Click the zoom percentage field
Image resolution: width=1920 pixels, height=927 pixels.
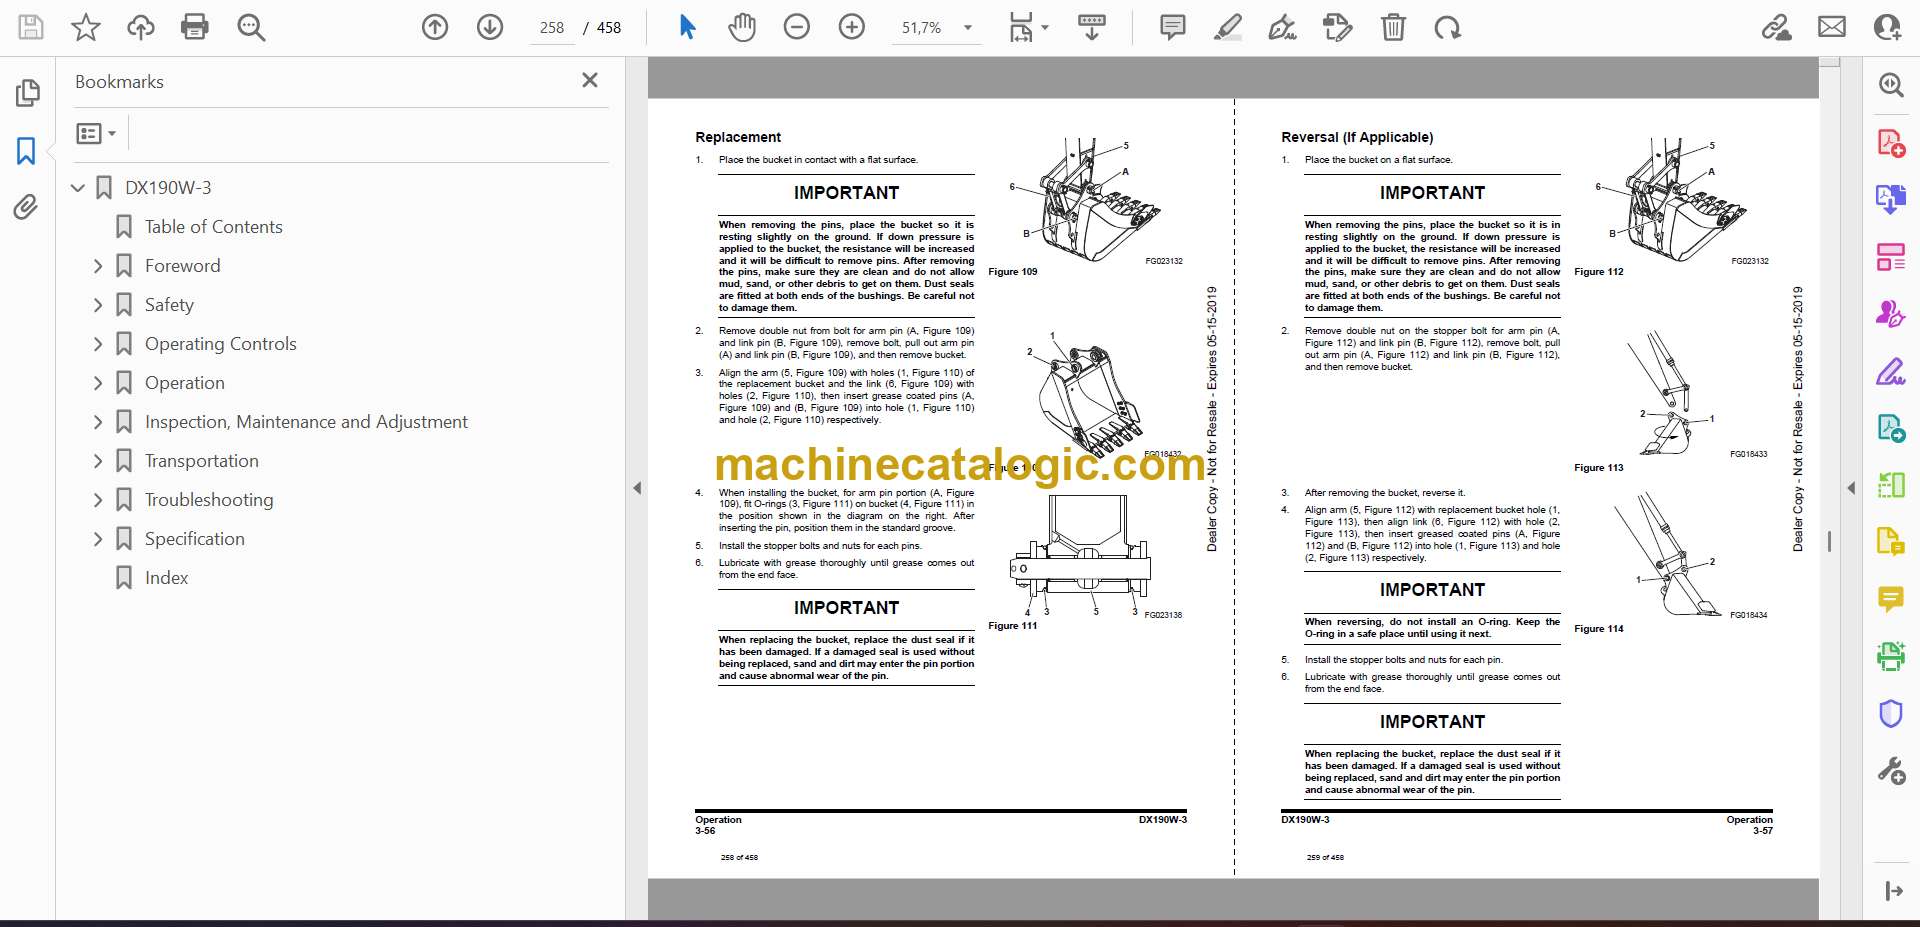pyautogui.click(x=921, y=28)
